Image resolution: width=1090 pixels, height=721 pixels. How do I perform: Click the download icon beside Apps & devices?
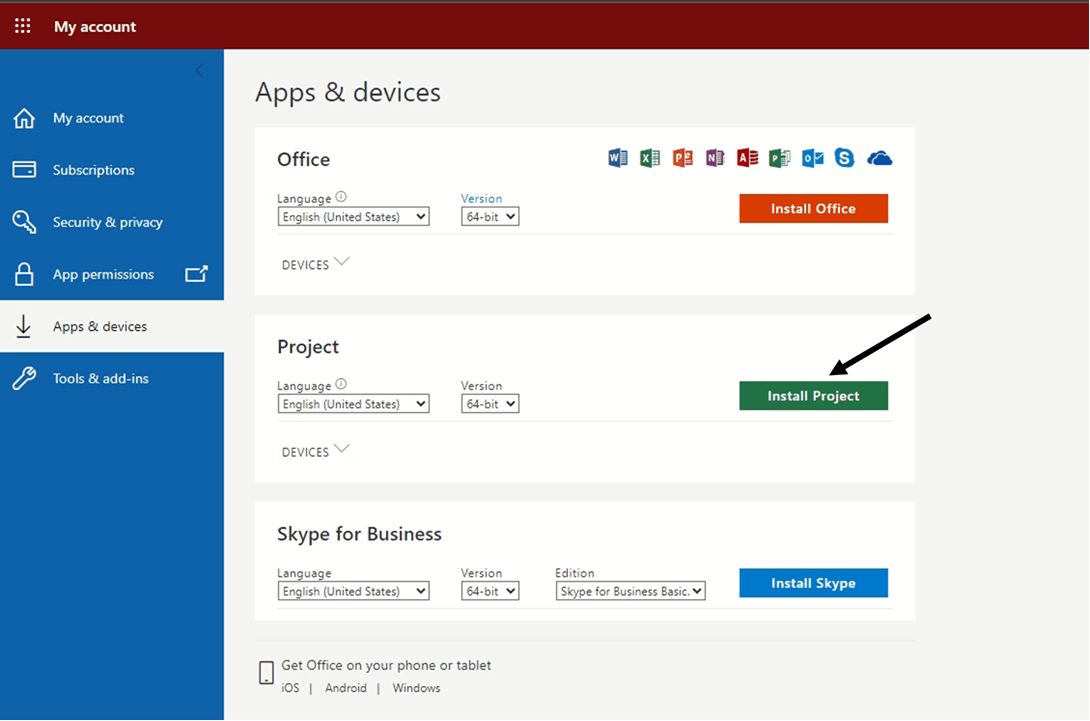(24, 326)
